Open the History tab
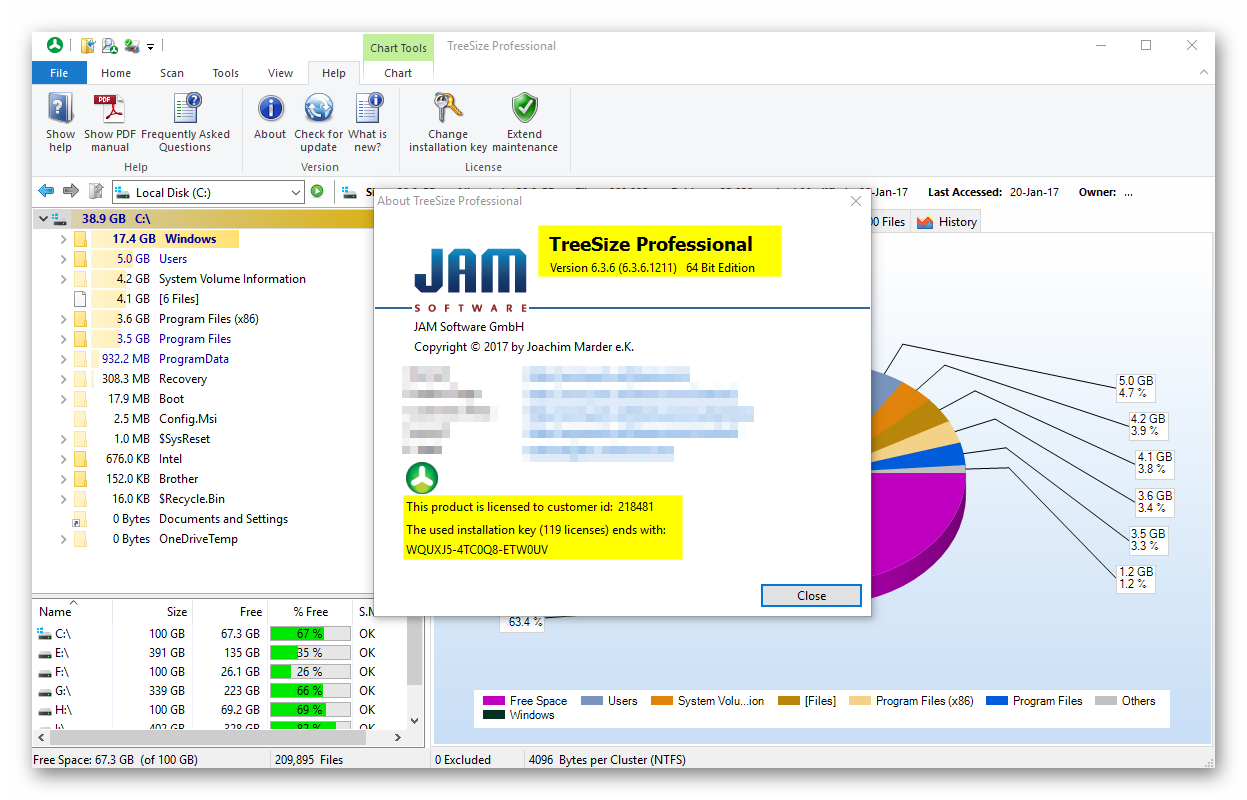The height and width of the screenshot is (800, 1247). 946,222
